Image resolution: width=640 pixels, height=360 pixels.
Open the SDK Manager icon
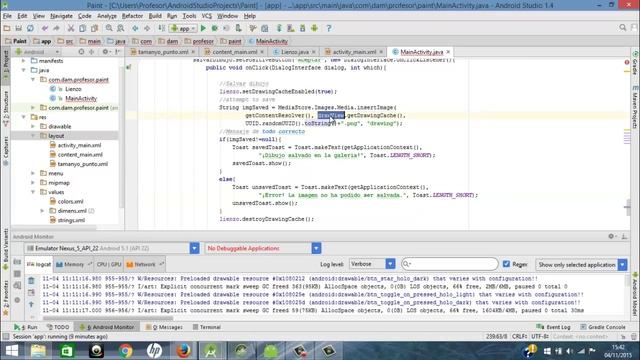coord(302,28)
